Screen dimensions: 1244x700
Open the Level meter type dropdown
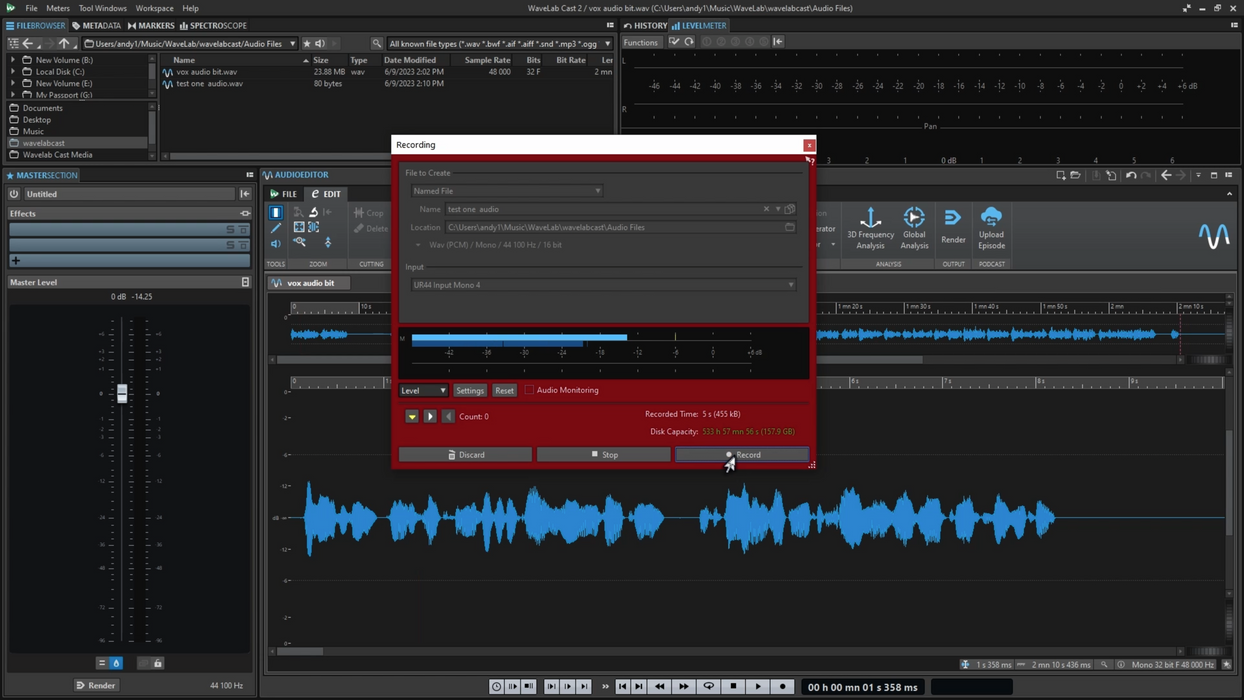pyautogui.click(x=423, y=391)
